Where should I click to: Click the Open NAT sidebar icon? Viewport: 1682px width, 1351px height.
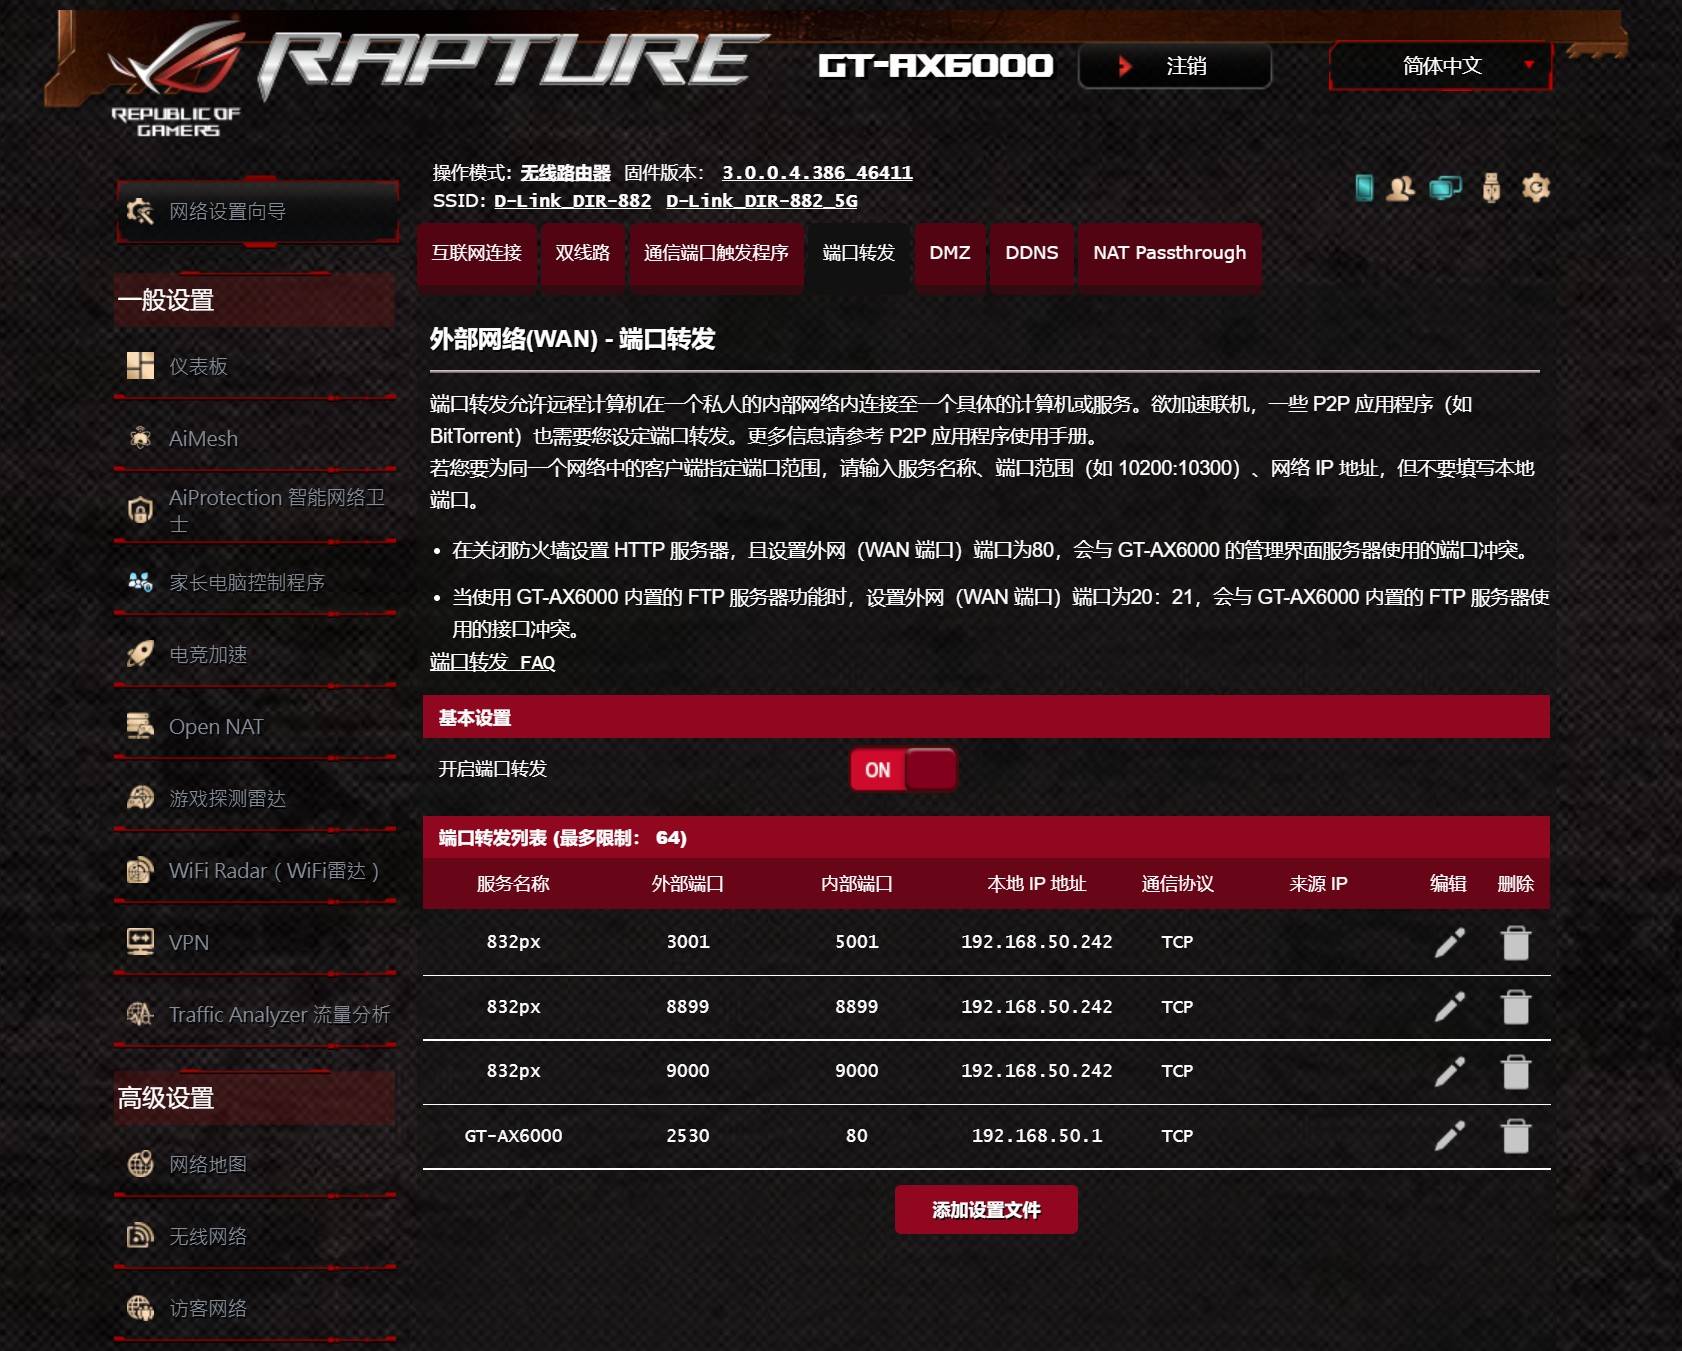click(x=140, y=727)
